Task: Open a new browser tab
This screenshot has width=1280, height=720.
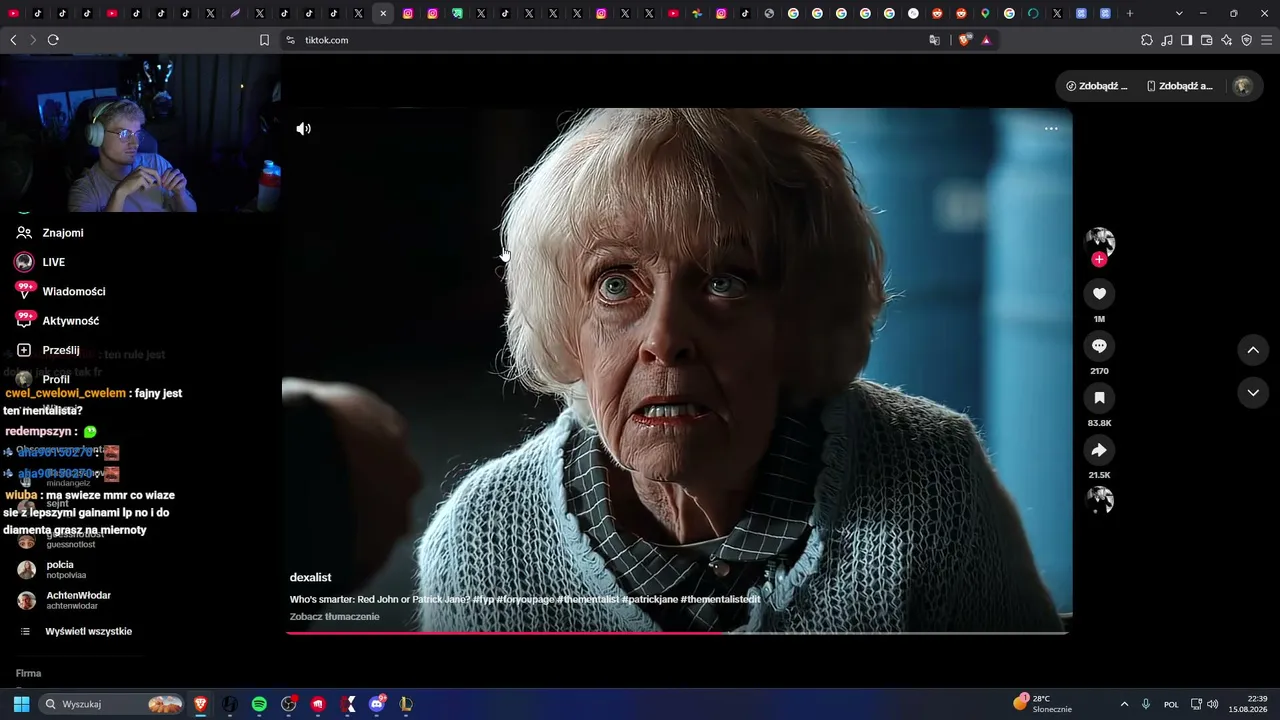Action: (1130, 13)
